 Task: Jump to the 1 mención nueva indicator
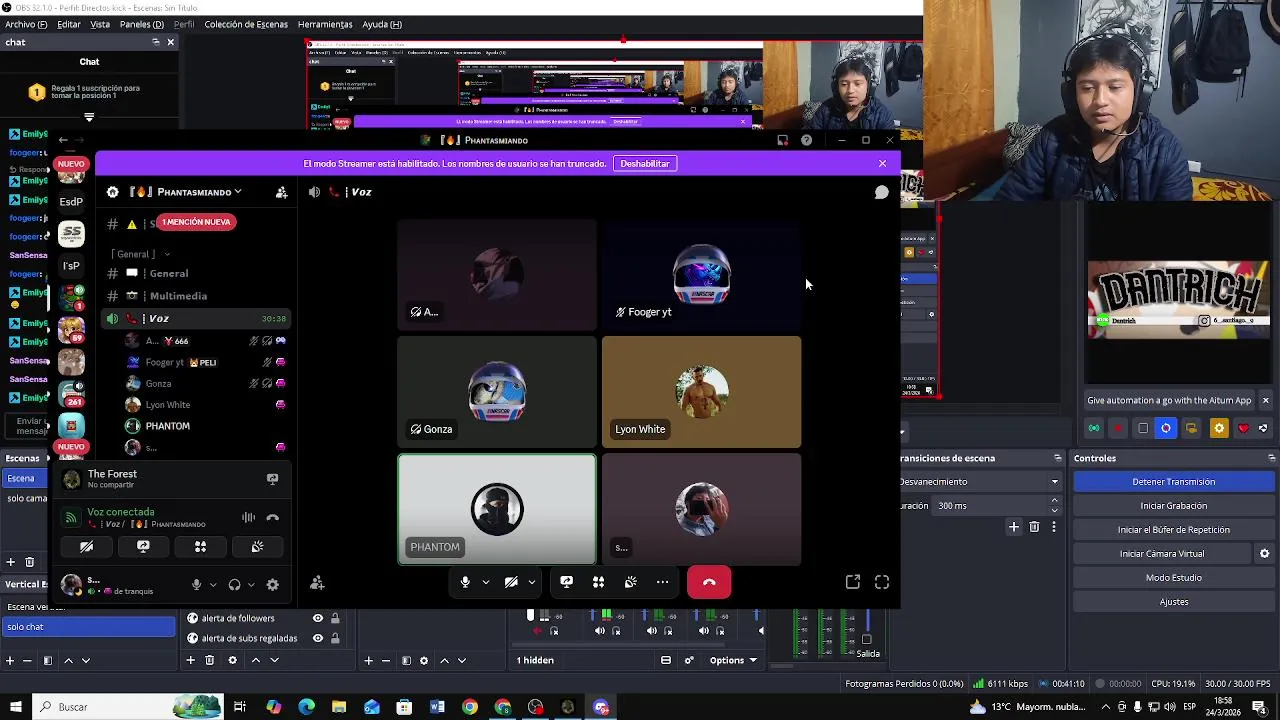(x=196, y=222)
